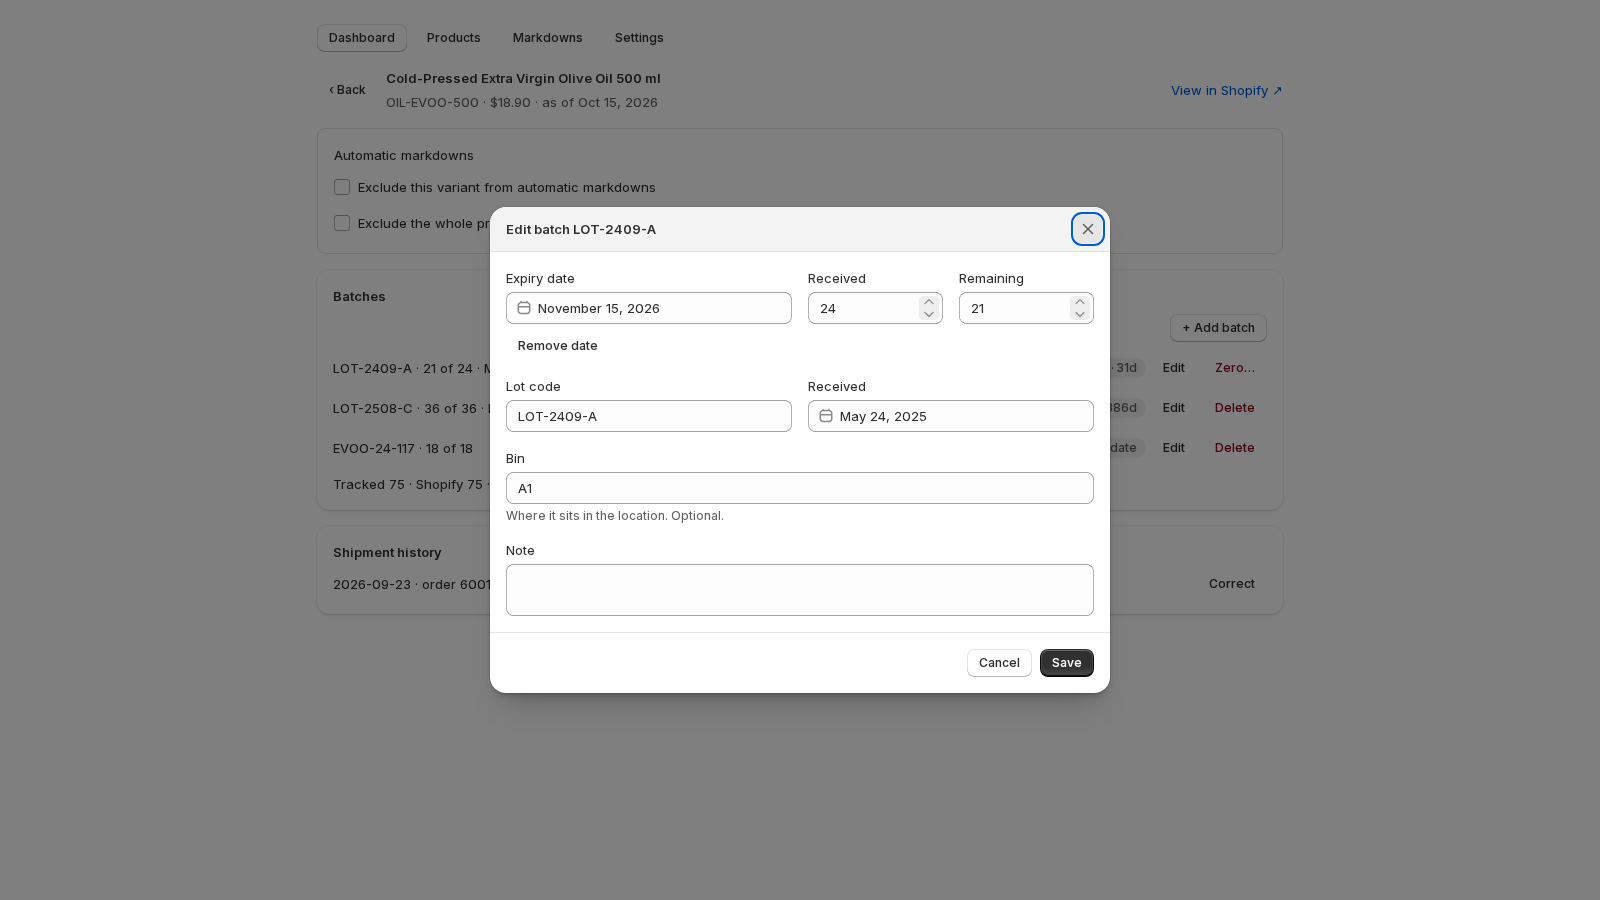
Task: Select the 'EVOO-24-117 · 18 of 18' row text
Action: [403, 449]
